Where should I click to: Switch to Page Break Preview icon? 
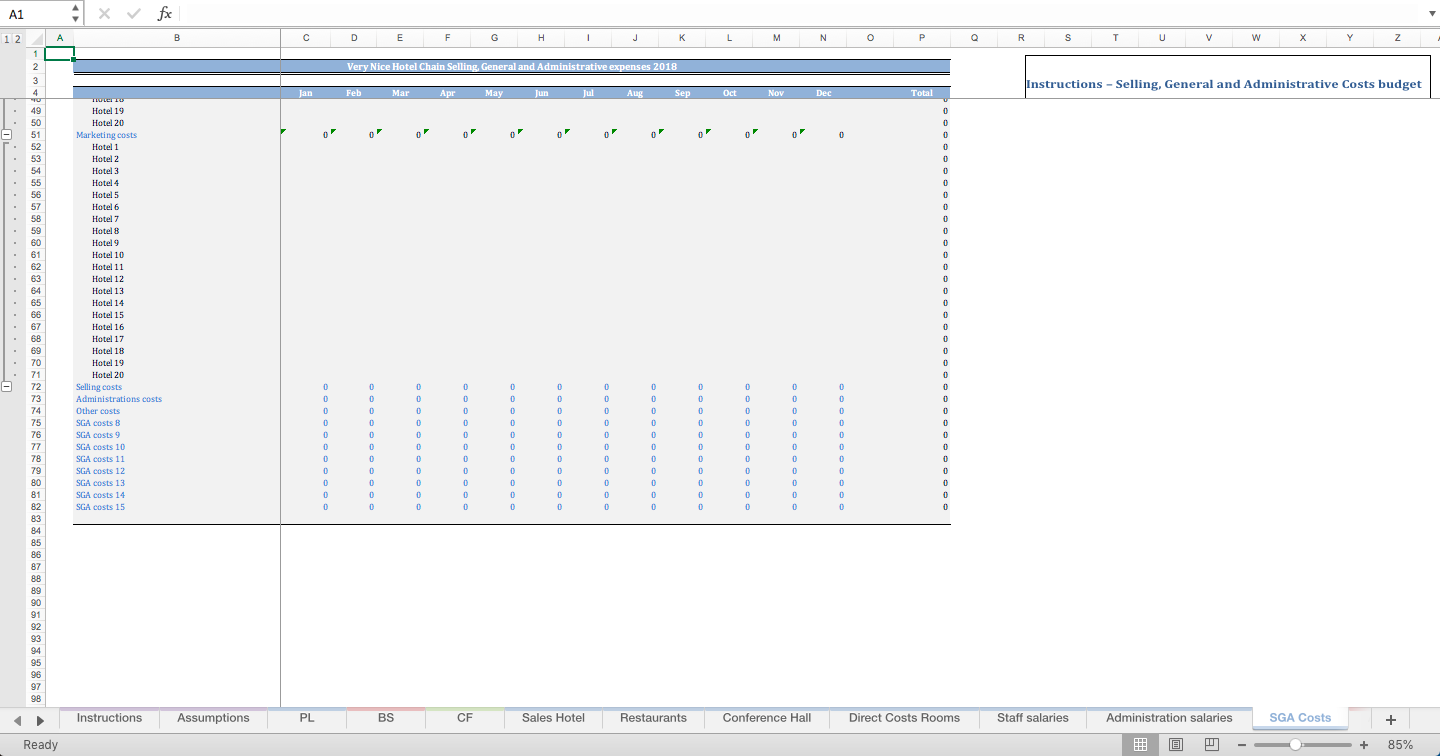pos(1212,745)
